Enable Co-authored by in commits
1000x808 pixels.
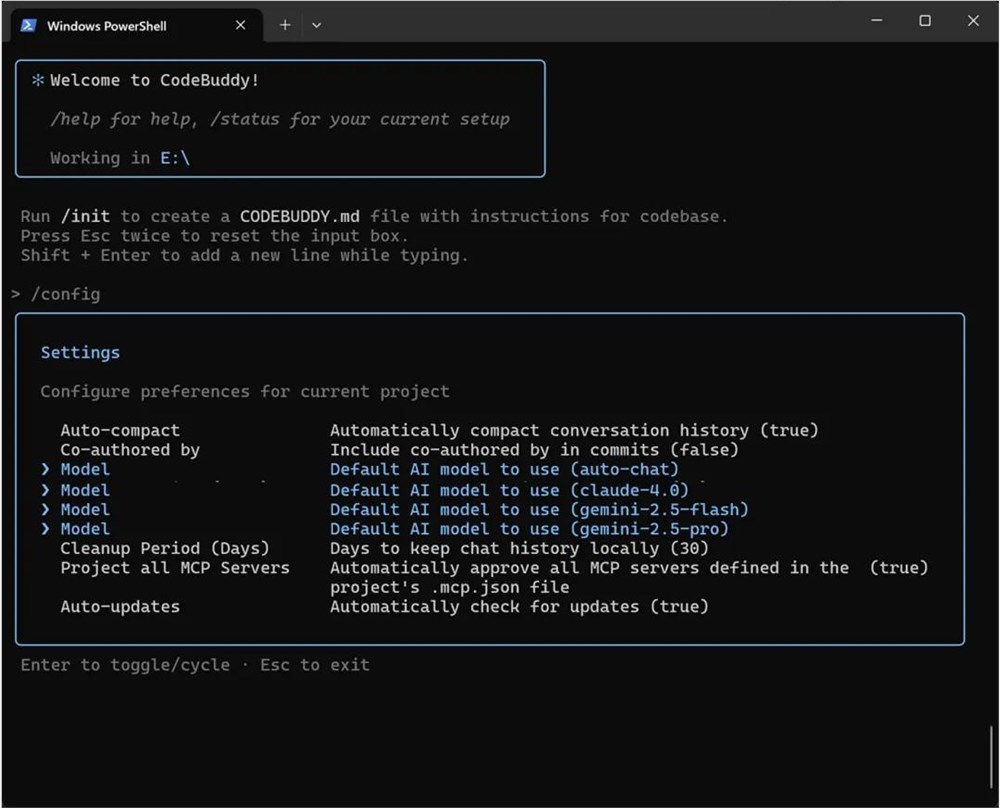coord(122,449)
